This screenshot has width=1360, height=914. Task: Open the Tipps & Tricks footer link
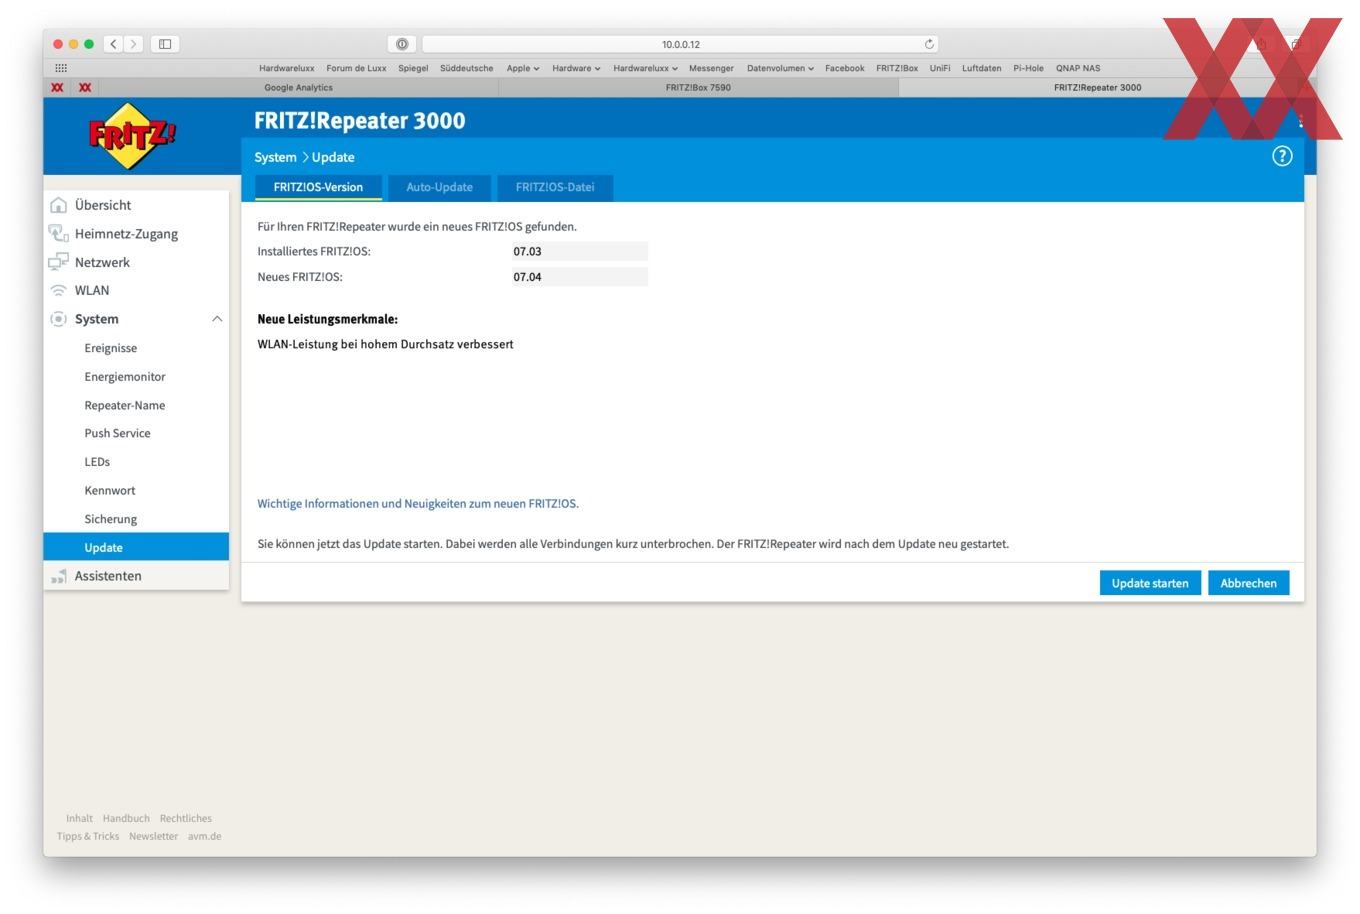[88, 836]
